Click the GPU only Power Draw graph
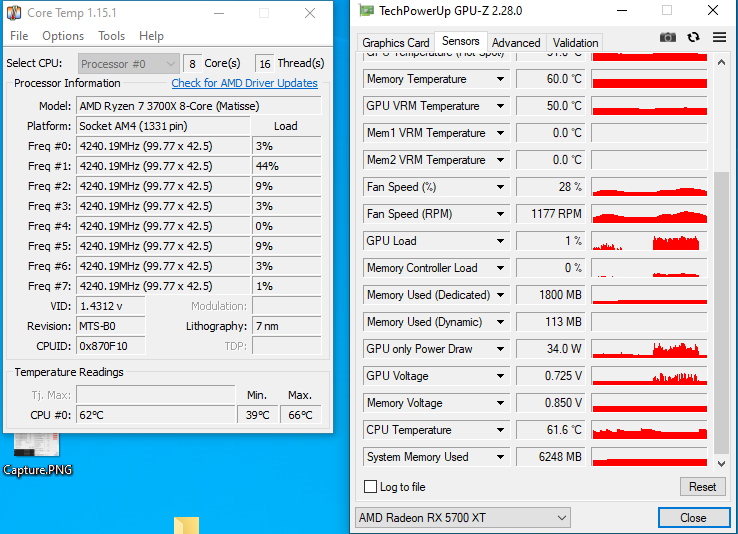This screenshot has height=534, width=738. coord(650,349)
